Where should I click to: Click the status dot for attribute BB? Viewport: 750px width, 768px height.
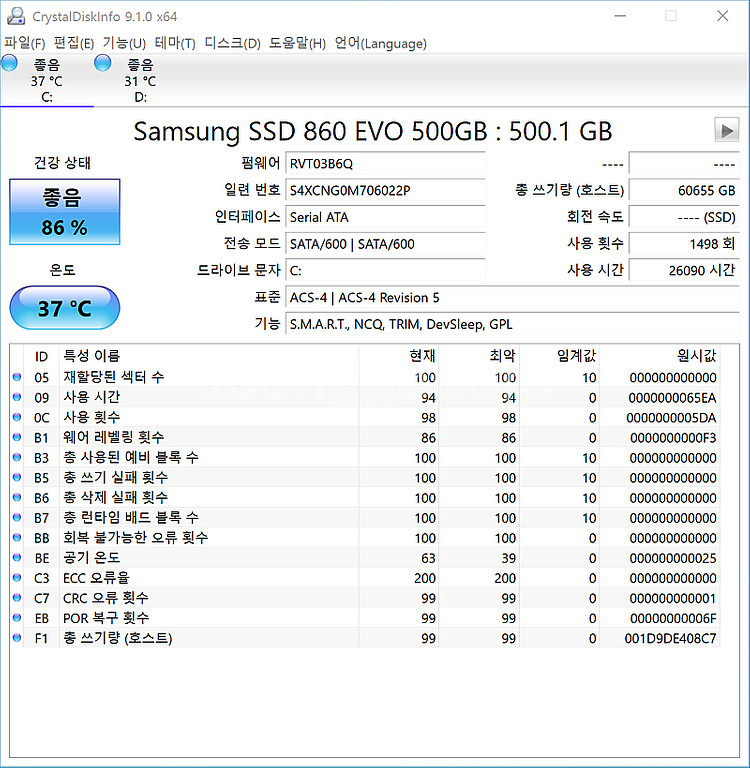(x=17, y=537)
